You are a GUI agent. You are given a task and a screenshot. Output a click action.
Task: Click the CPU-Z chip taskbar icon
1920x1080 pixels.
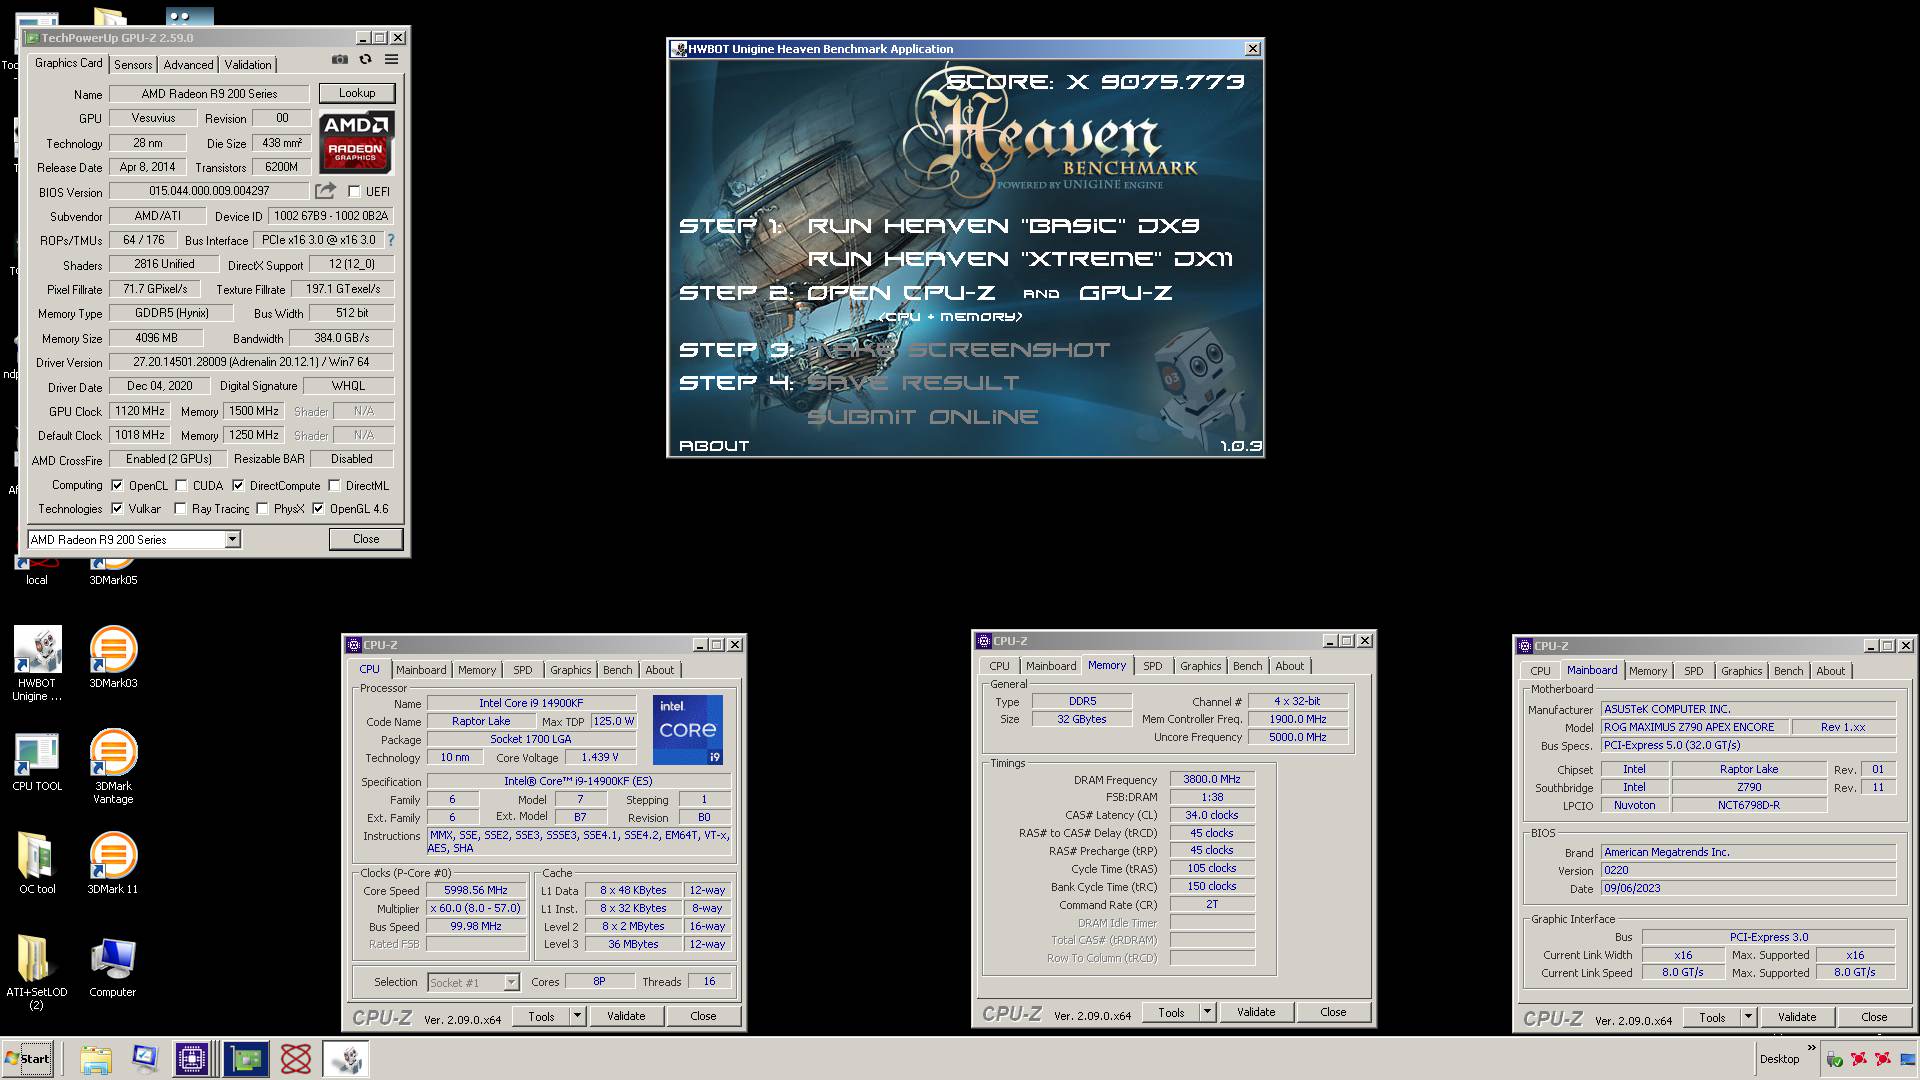pos(191,1059)
